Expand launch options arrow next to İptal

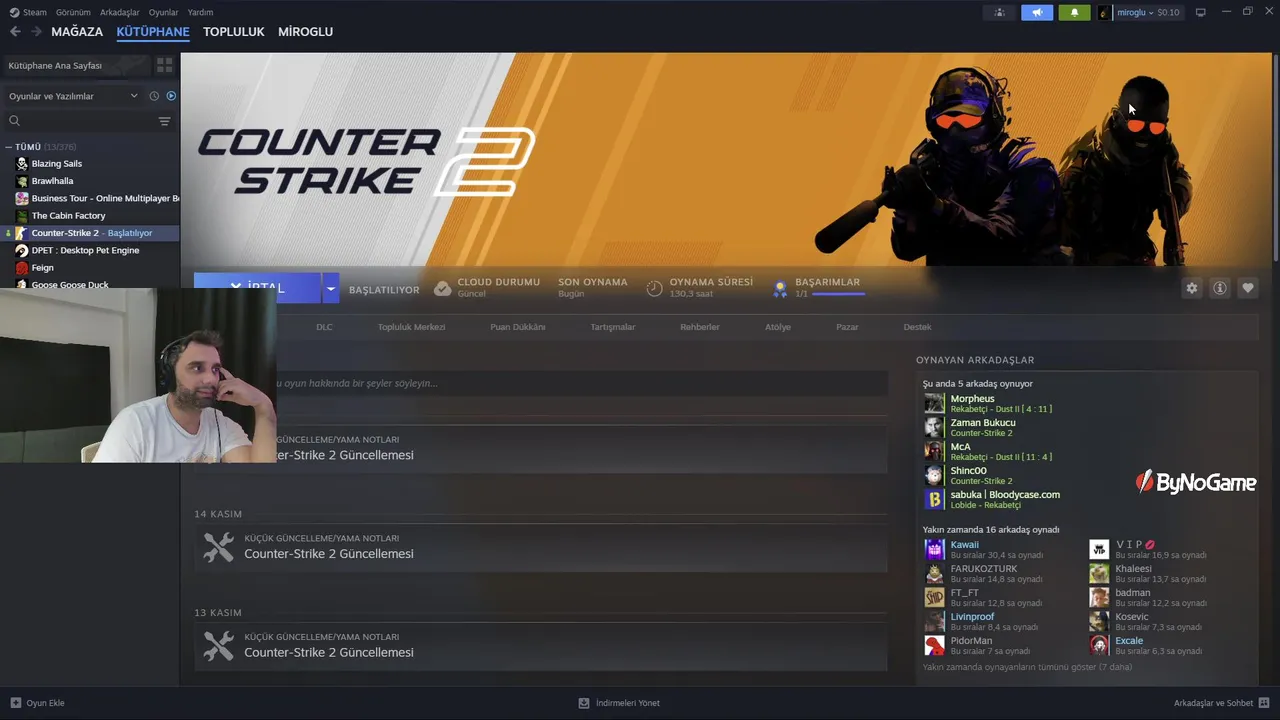(330, 288)
